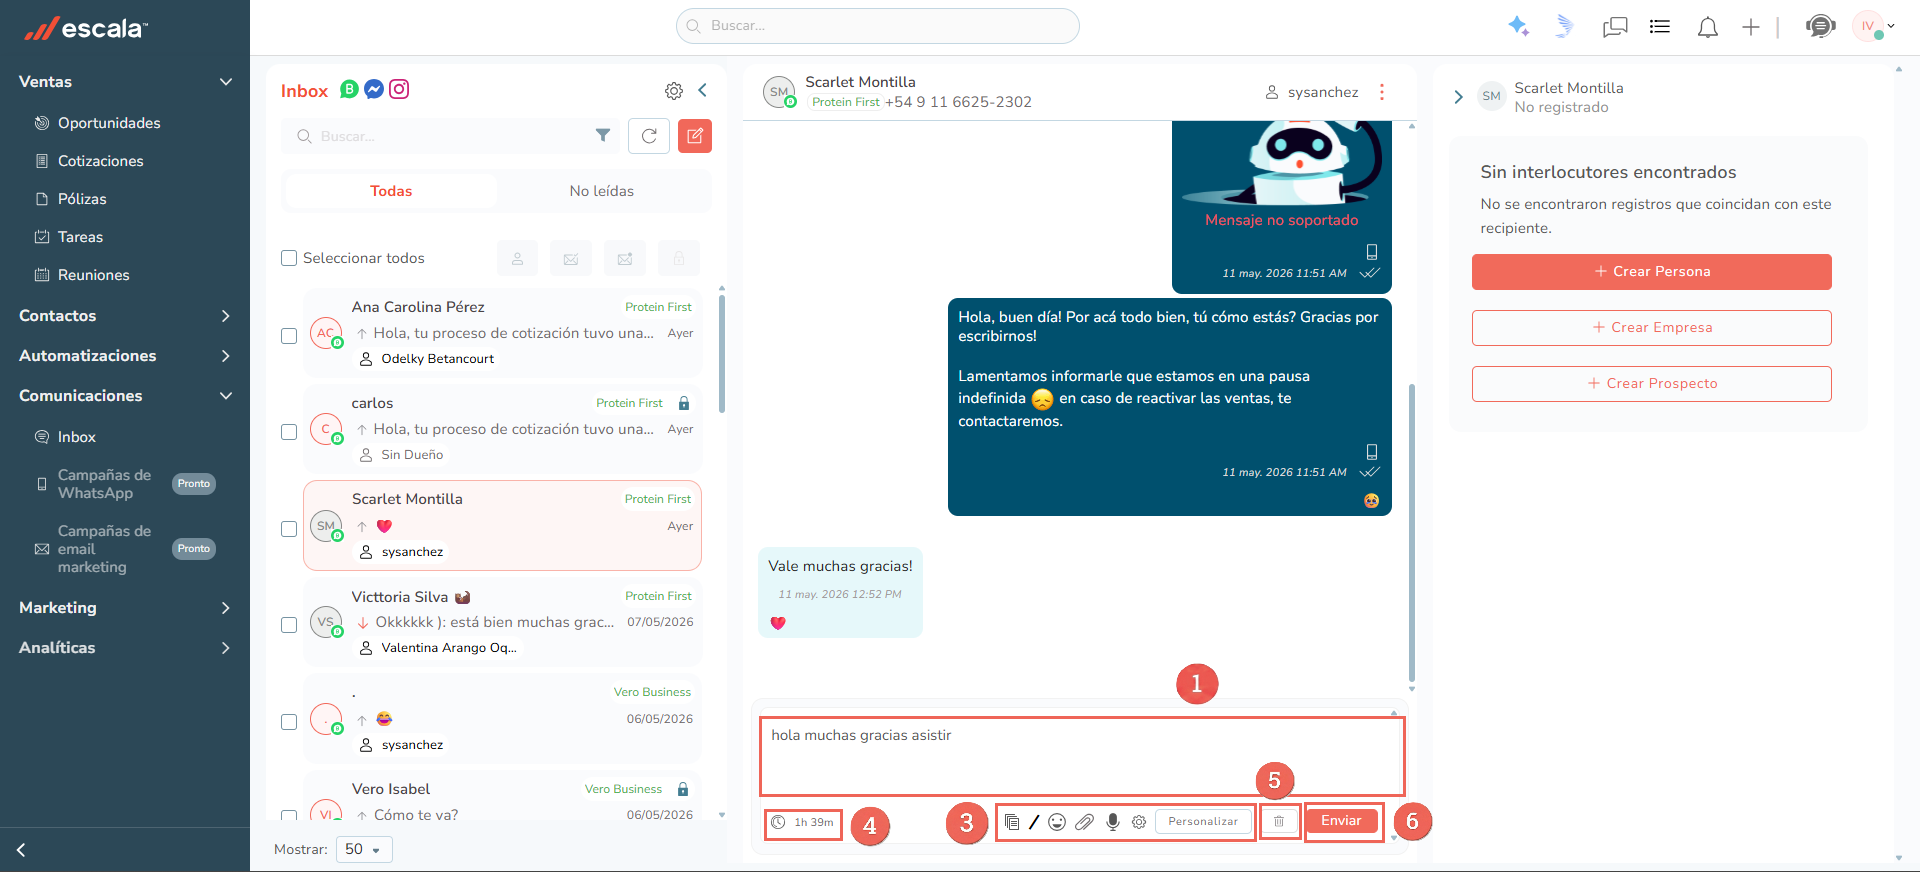This screenshot has width=1920, height=872.
Task: Open Oportunidades in the sidebar
Action: click(x=109, y=123)
